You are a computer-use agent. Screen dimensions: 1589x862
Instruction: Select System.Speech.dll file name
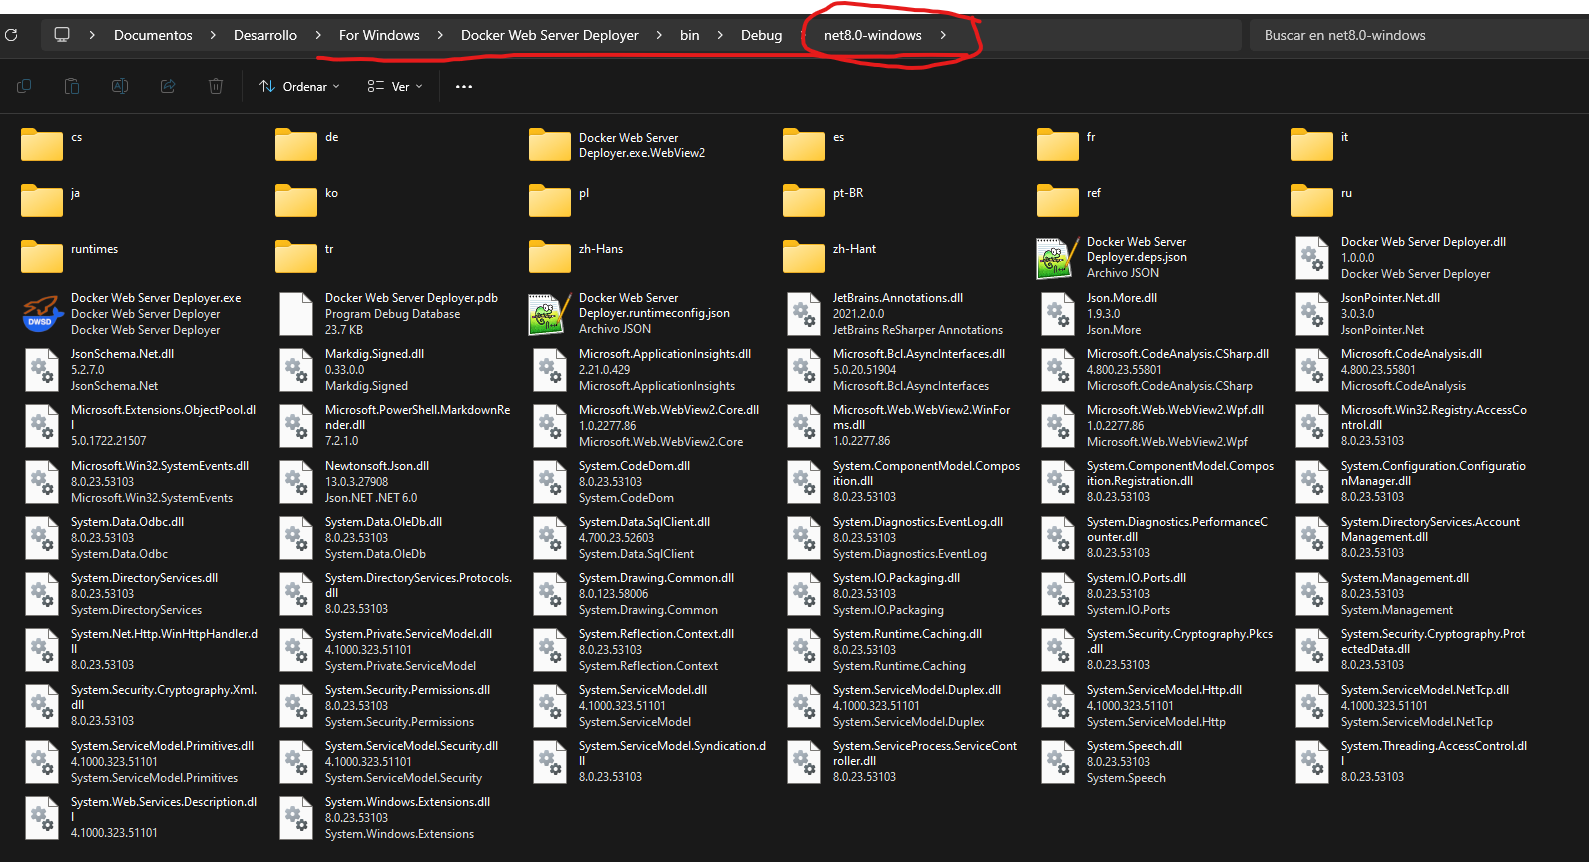point(1134,746)
